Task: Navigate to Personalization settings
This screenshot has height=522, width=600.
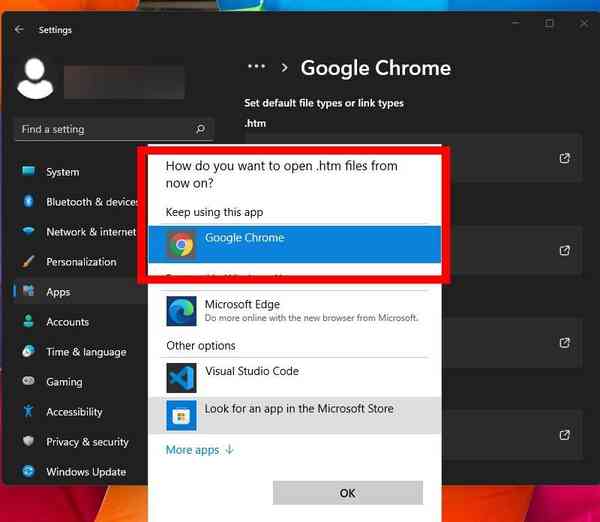Action: coord(80,262)
